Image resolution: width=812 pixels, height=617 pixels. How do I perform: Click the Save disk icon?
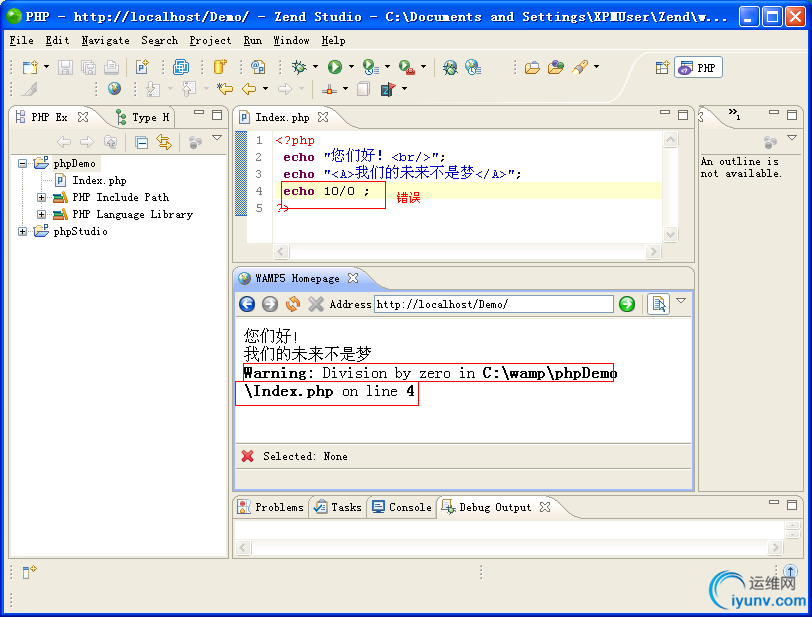tap(65, 67)
